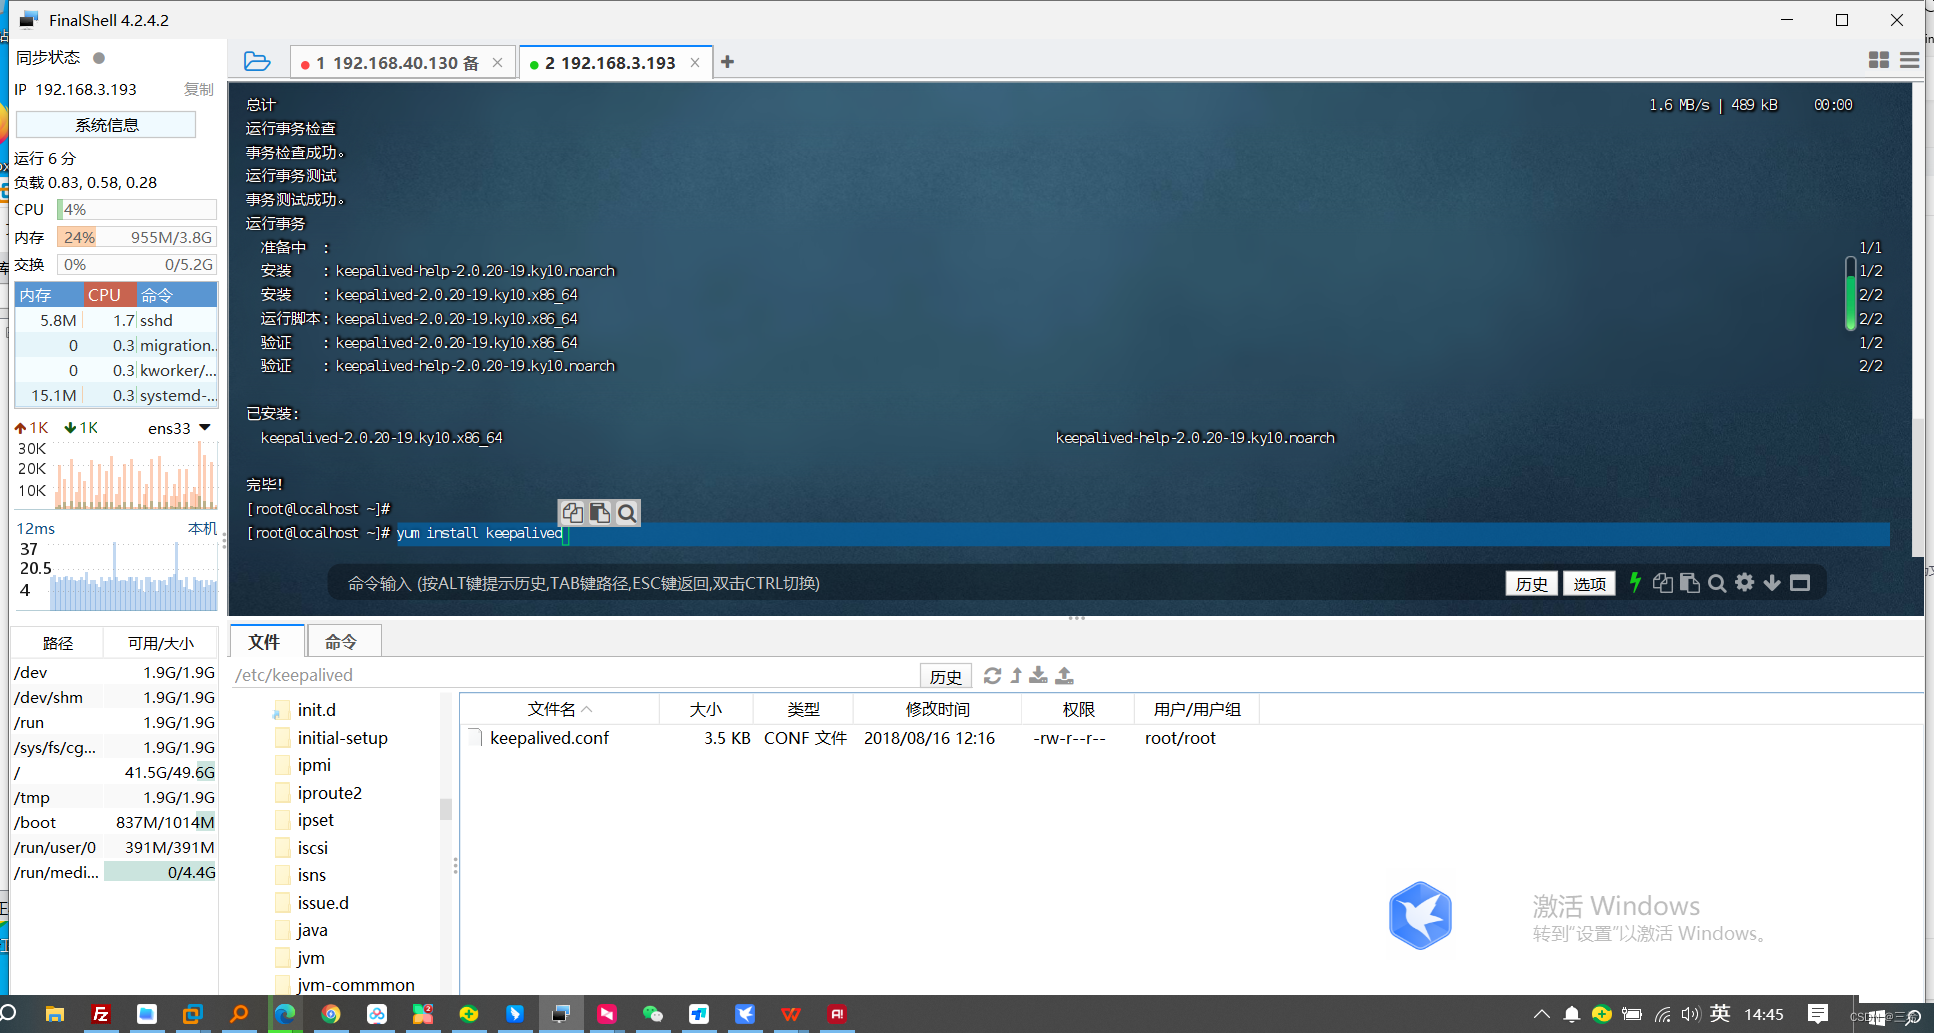Click the lightning connection status icon
The width and height of the screenshot is (1934, 1033).
tap(1634, 583)
